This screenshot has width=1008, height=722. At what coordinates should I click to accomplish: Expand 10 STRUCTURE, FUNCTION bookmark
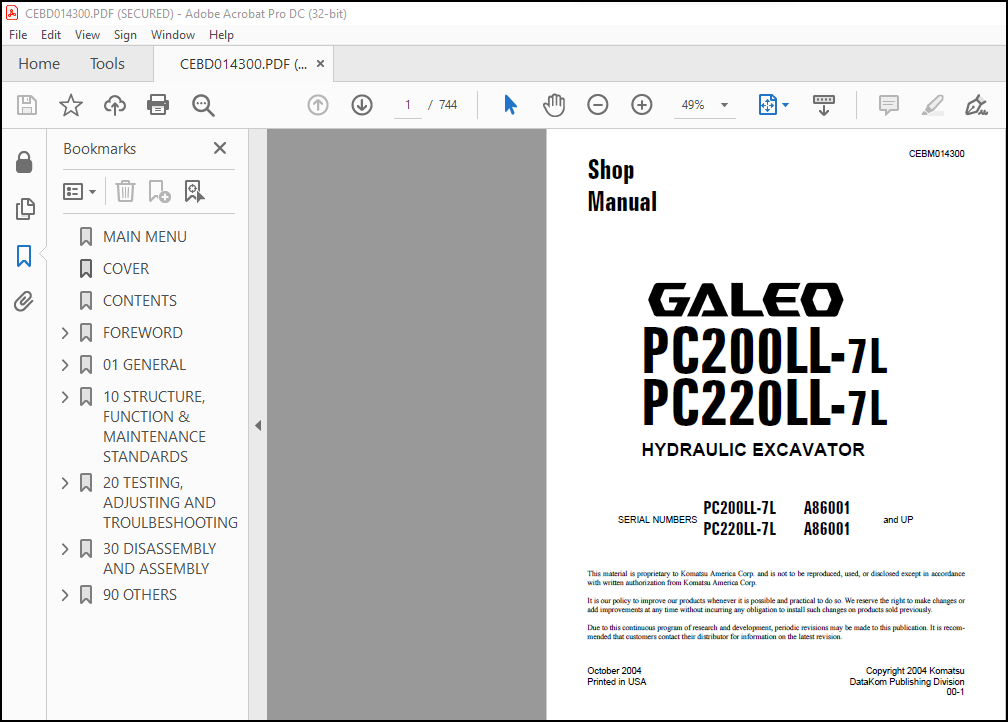(65, 397)
